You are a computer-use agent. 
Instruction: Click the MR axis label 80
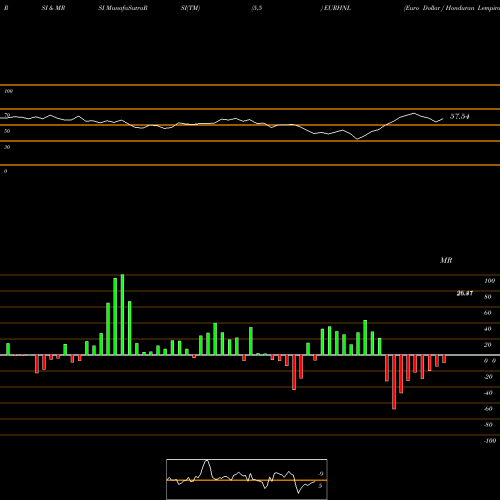tap(488, 297)
